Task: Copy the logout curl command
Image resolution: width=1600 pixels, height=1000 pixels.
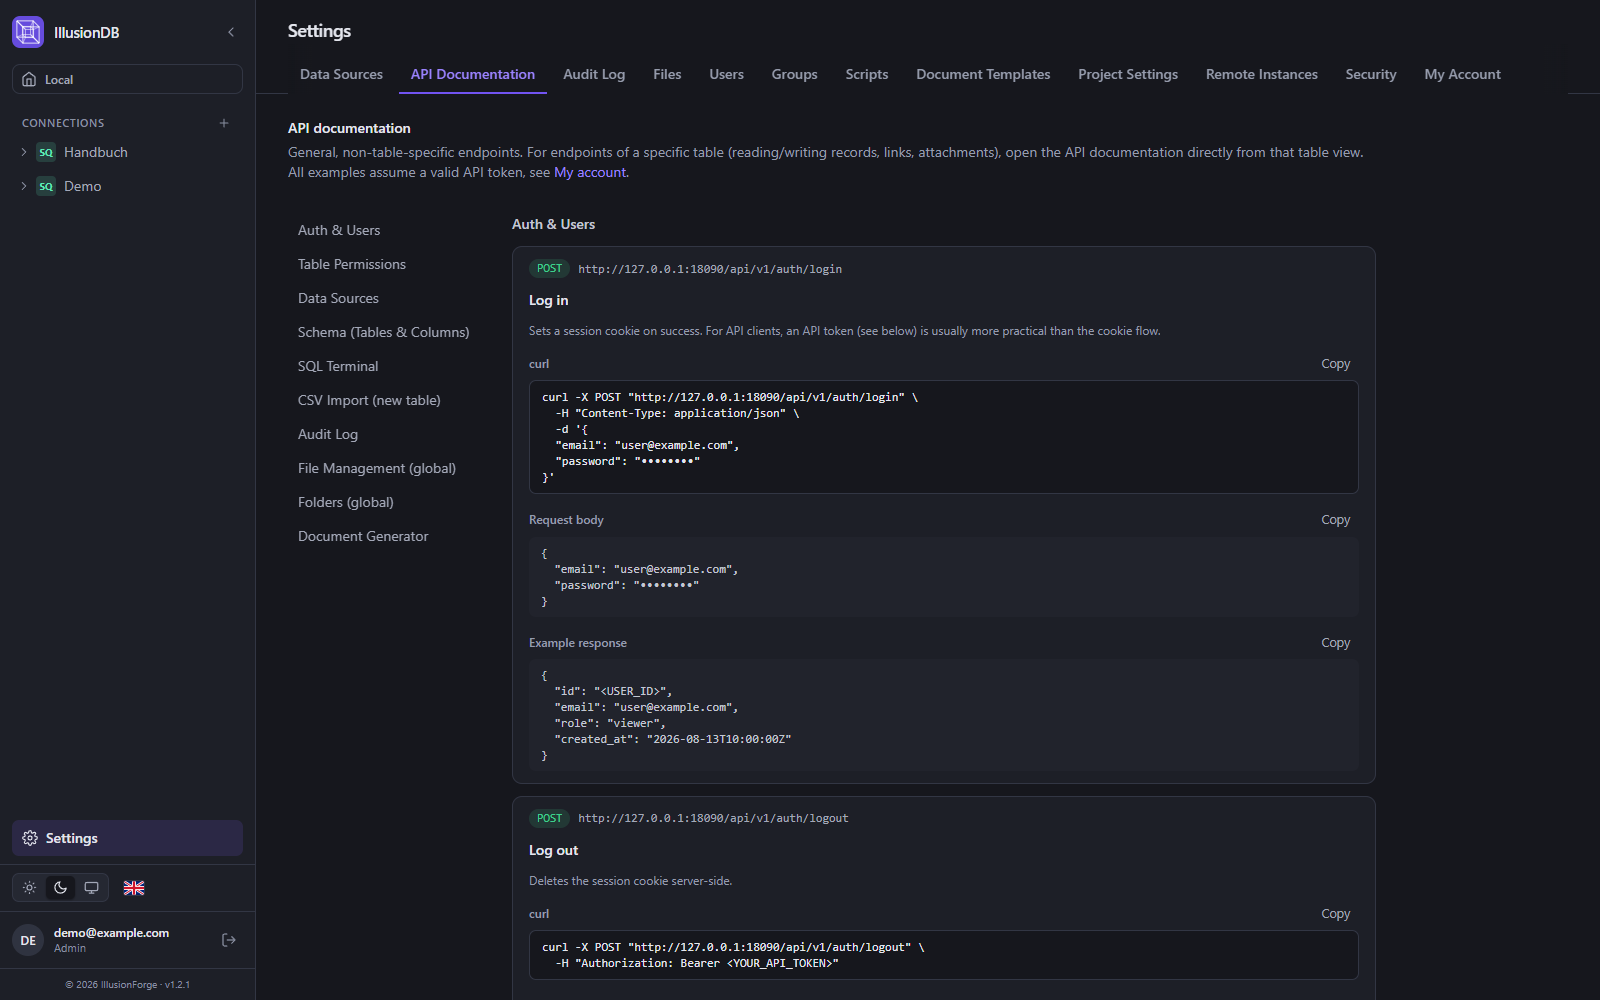Action: coord(1335,914)
